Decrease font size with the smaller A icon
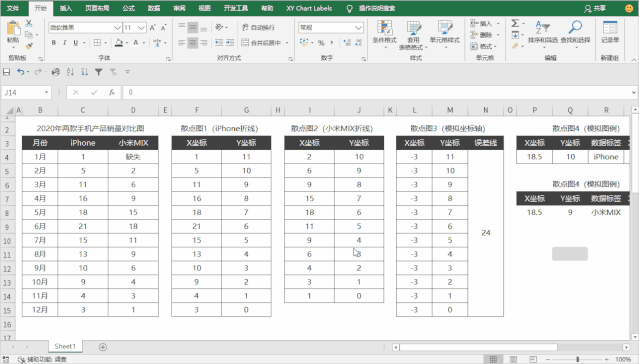This screenshot has width=639, height=364. pyautogui.click(x=164, y=27)
